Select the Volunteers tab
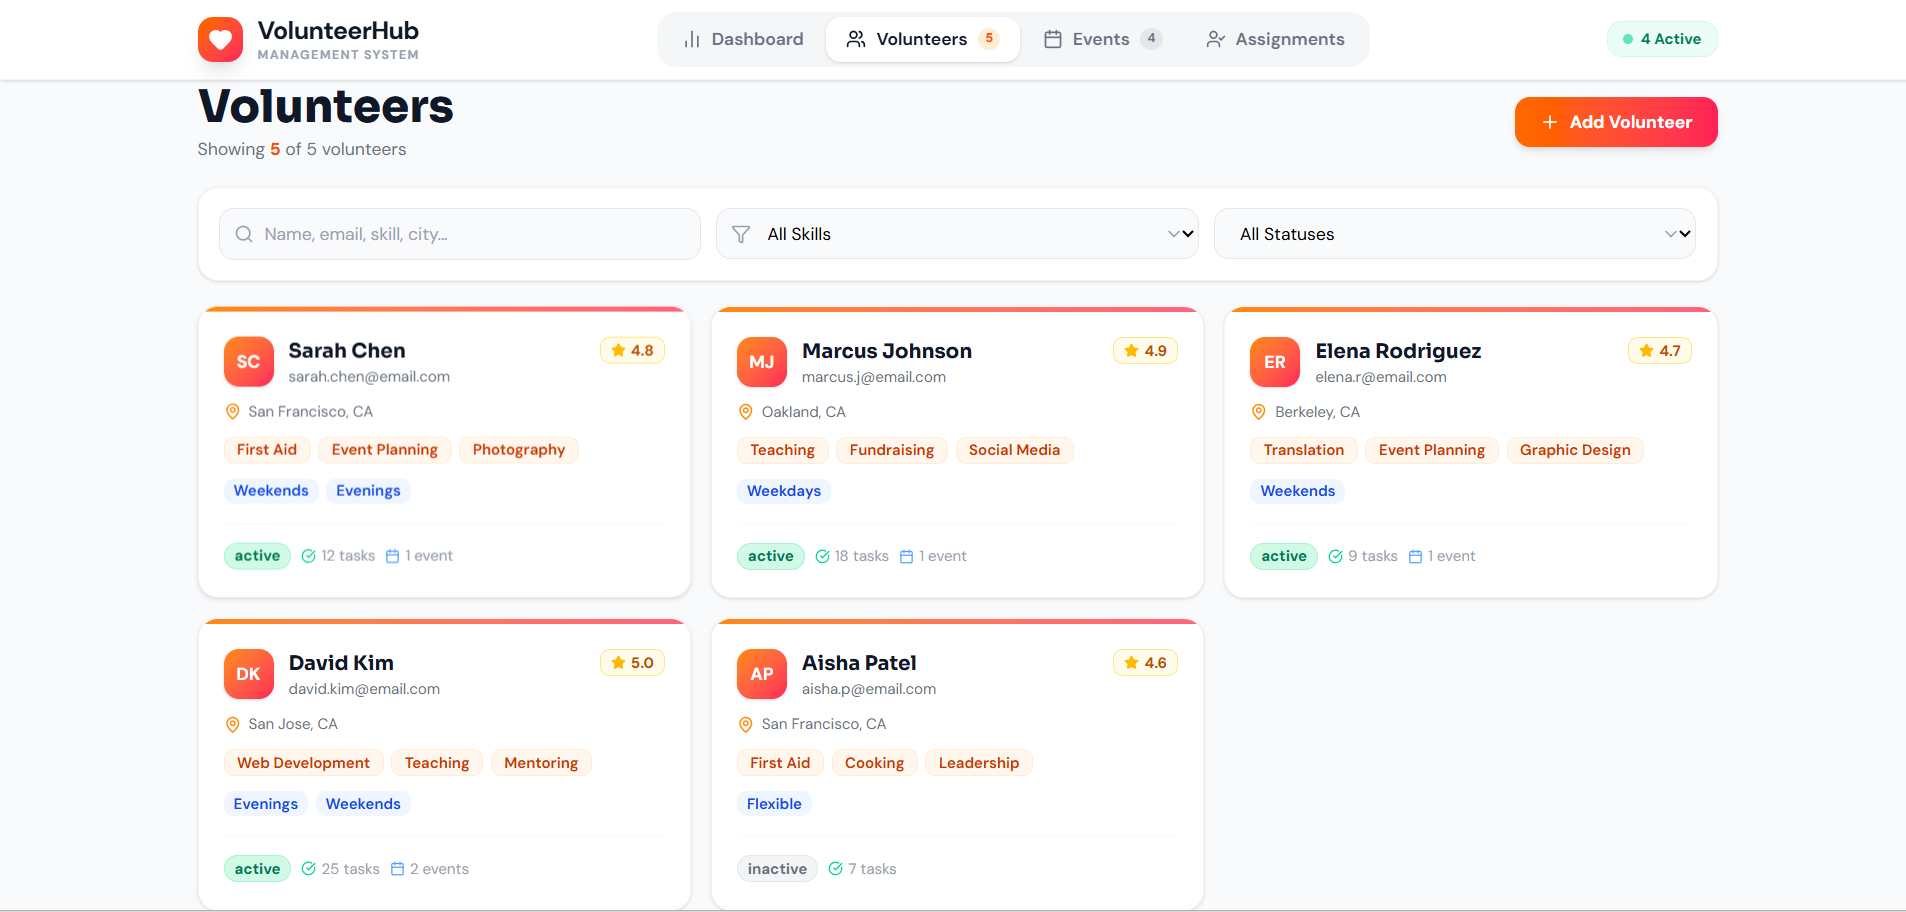This screenshot has height=912, width=1906. tap(921, 39)
